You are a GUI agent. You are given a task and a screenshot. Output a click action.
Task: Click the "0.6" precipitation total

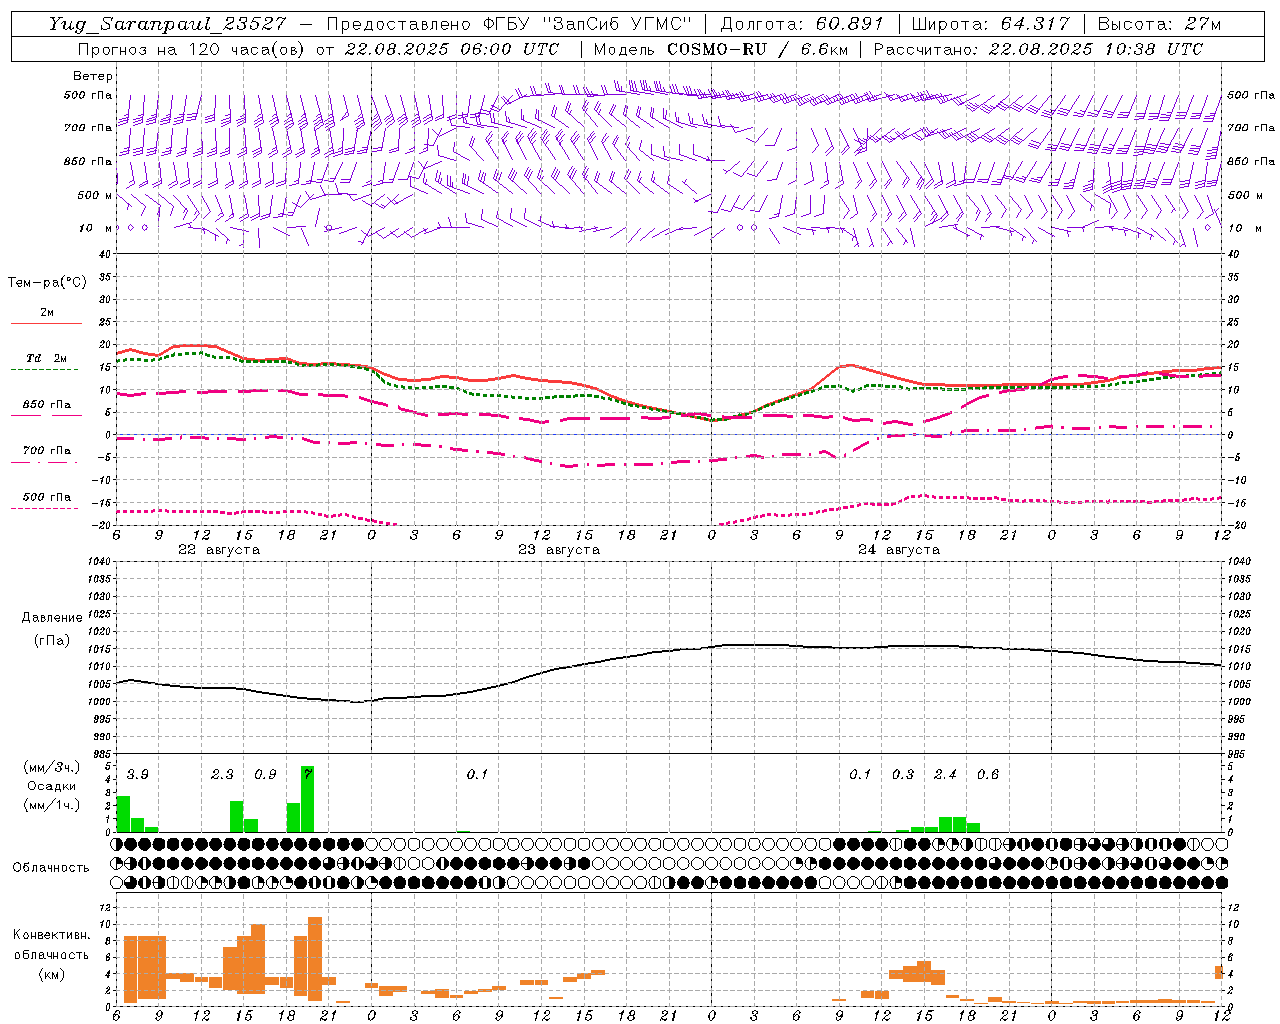point(988,775)
